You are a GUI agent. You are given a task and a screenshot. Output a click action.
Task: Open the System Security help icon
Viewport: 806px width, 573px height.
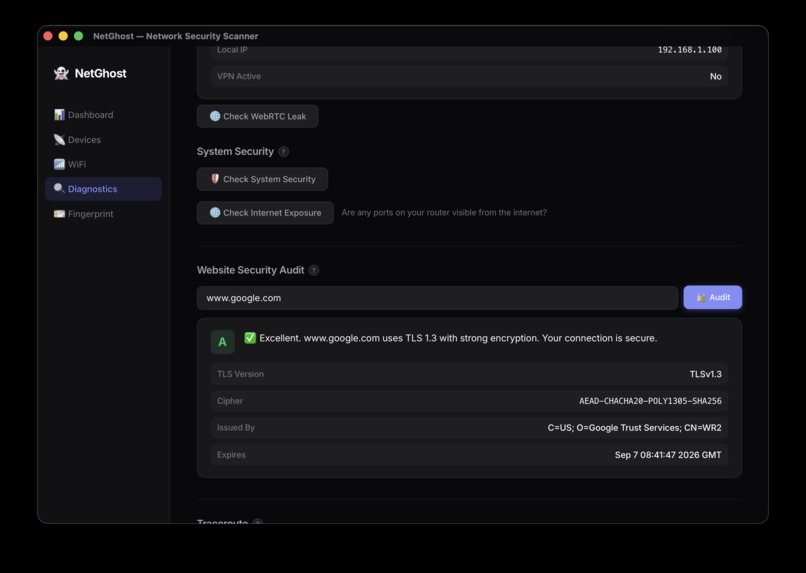click(x=283, y=152)
